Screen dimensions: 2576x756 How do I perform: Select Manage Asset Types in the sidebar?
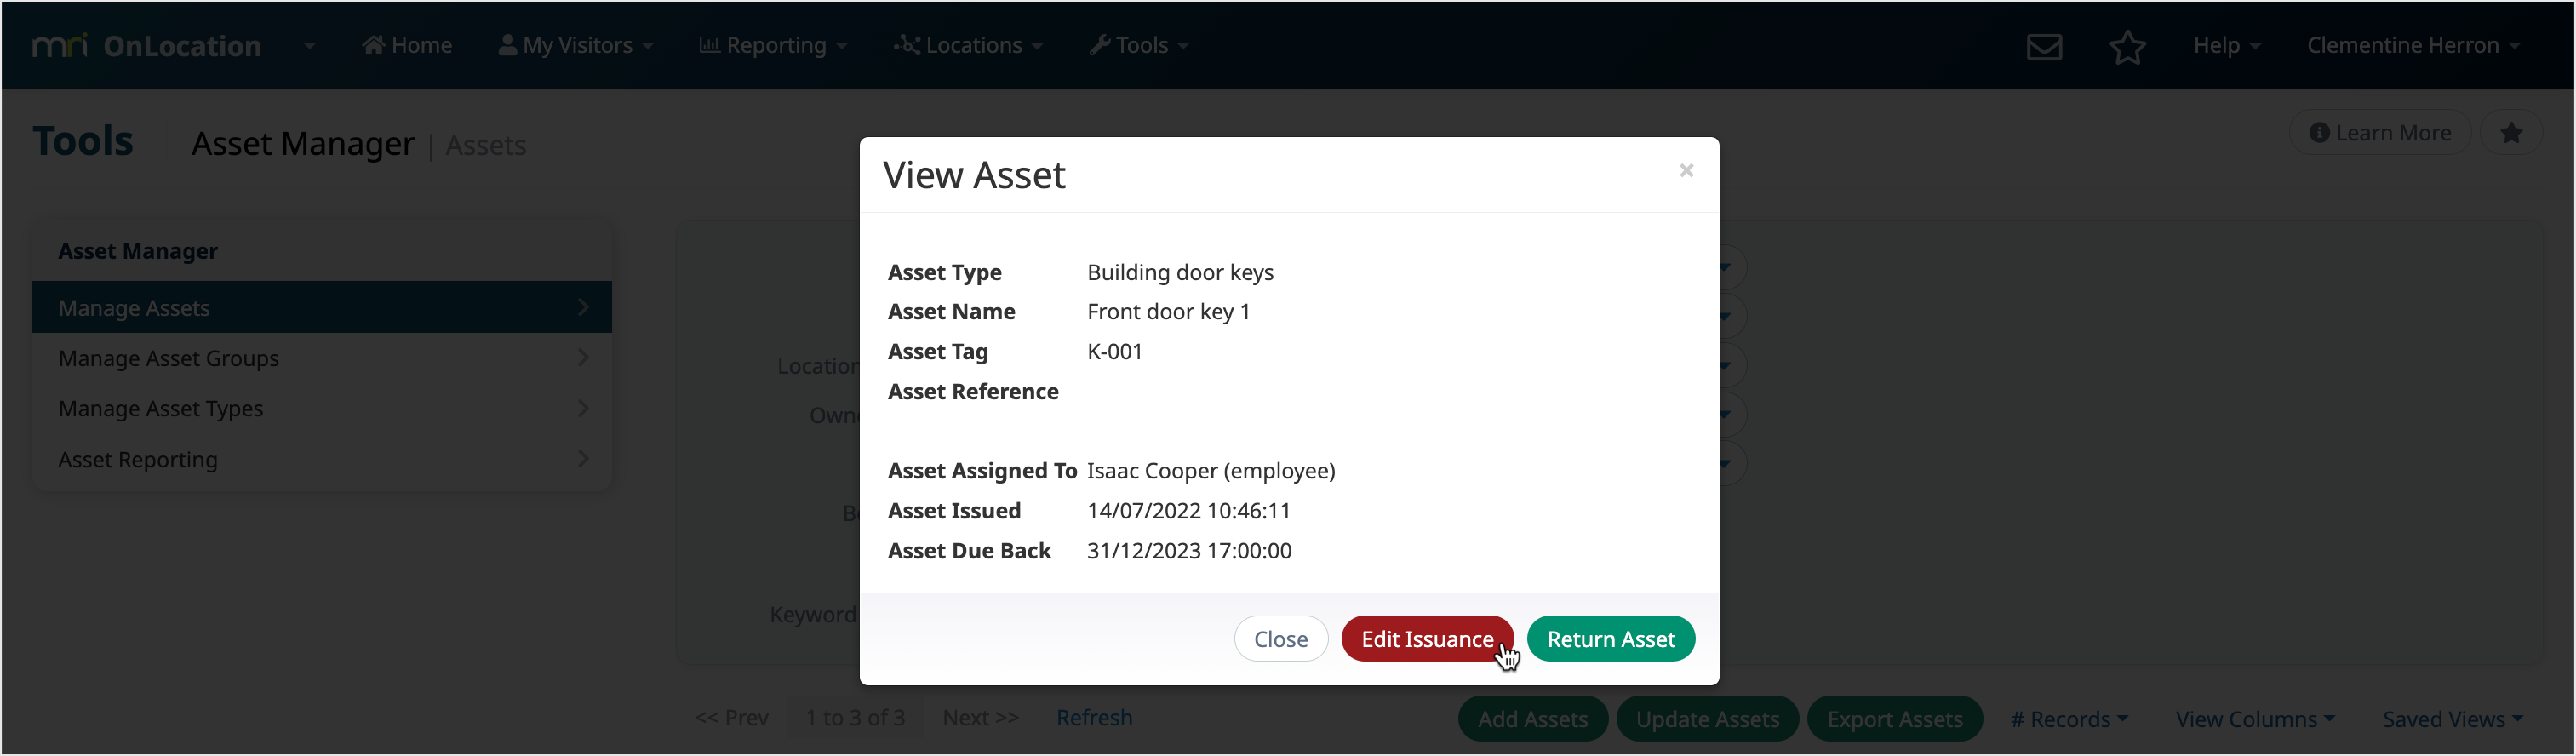click(322, 409)
